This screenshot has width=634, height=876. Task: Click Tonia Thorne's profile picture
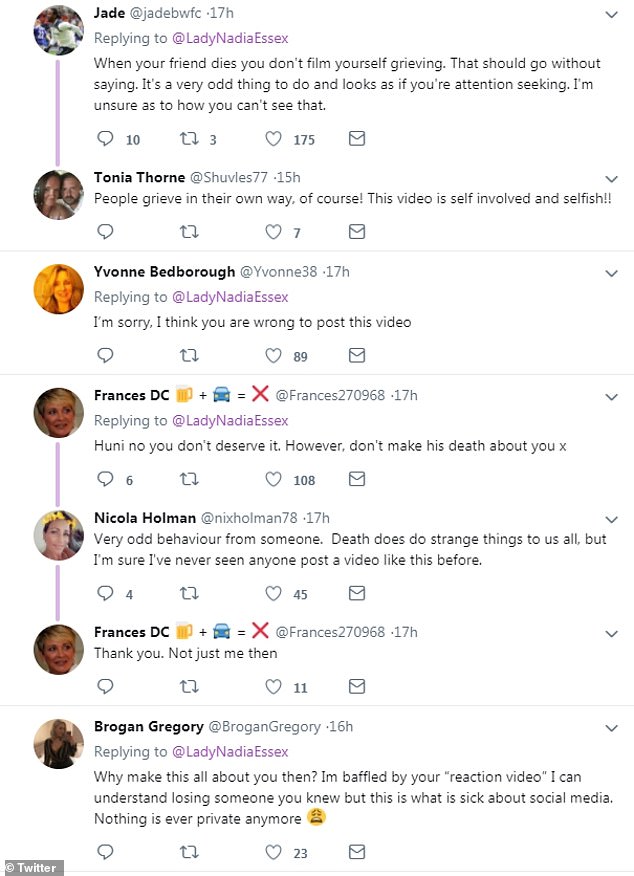[x=59, y=194]
